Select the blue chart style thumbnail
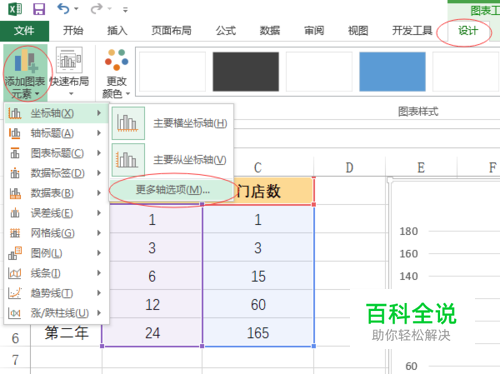Viewport: 500px width, 374px height. [392, 72]
